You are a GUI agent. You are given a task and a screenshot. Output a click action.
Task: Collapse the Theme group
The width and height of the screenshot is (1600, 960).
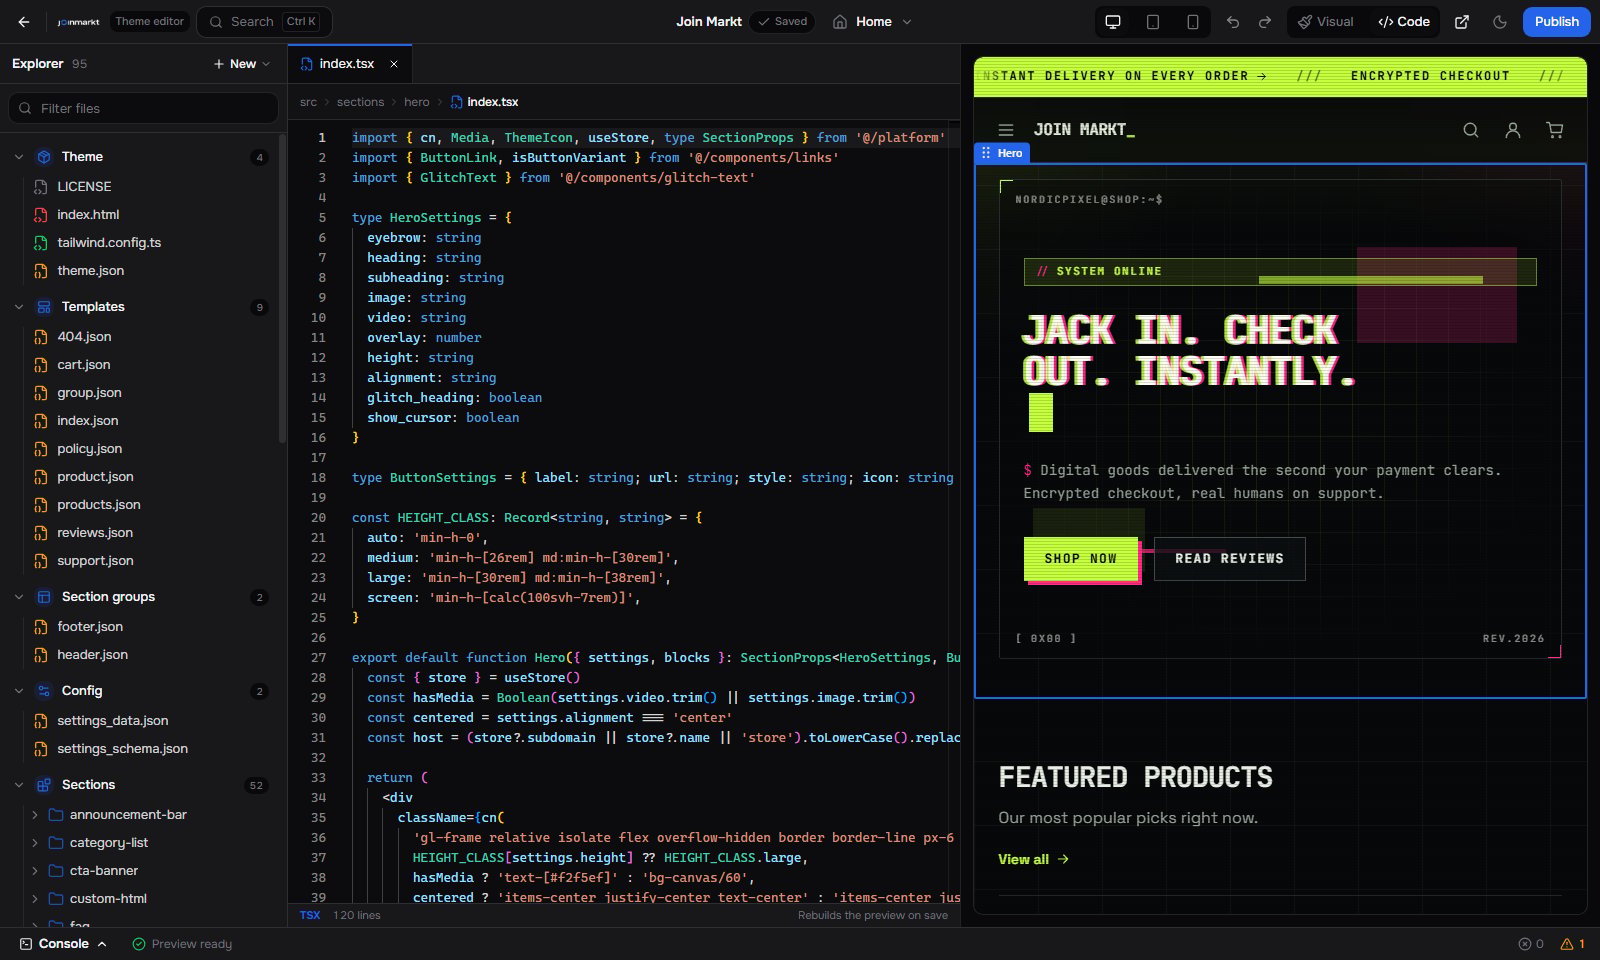19,157
